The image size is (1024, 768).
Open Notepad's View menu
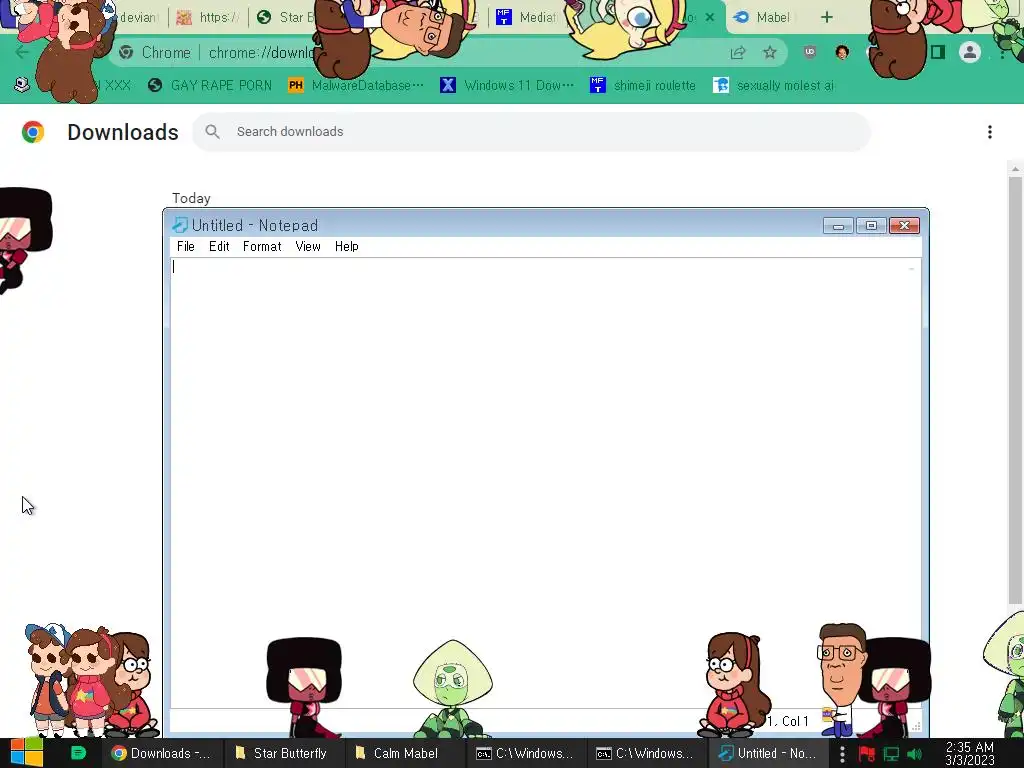pyautogui.click(x=308, y=246)
